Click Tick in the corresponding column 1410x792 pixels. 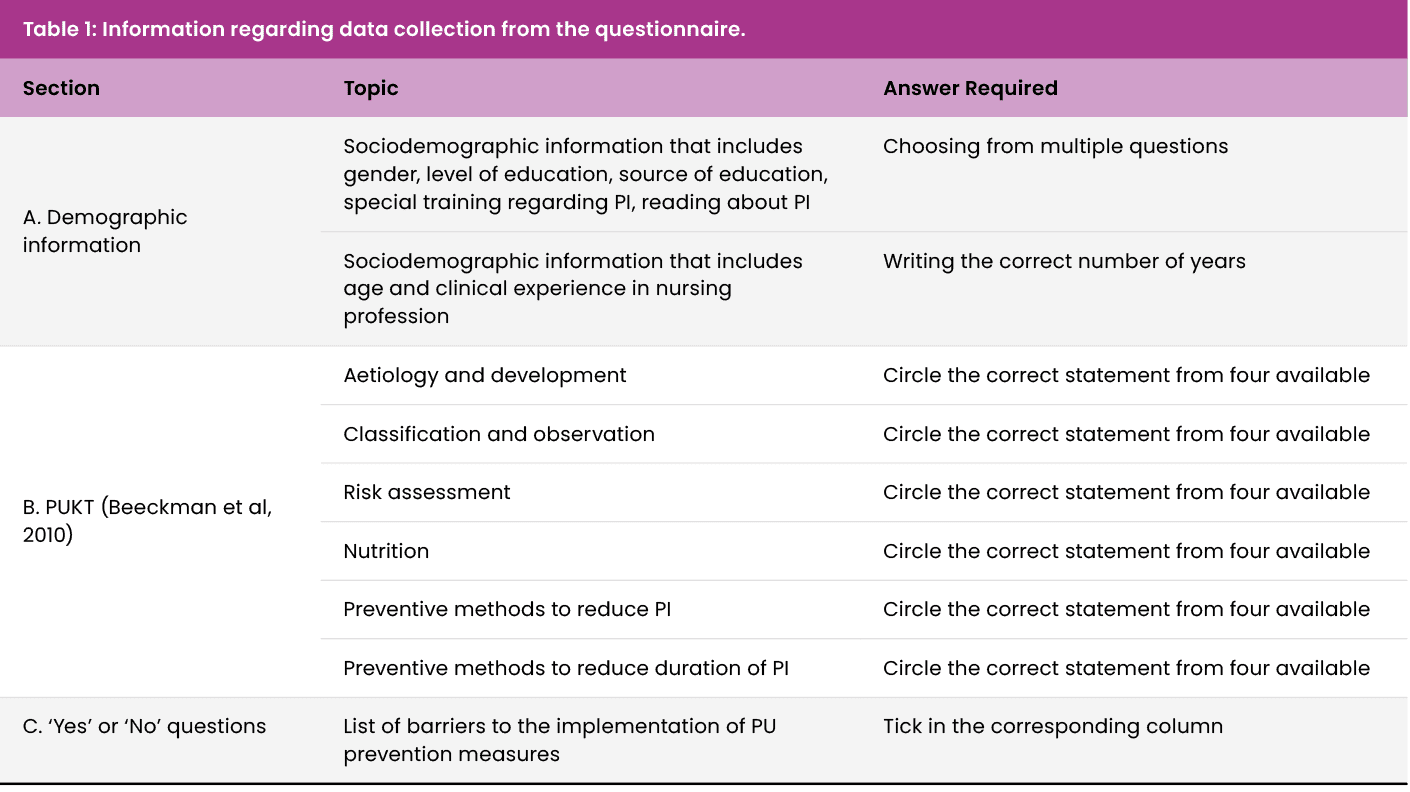[x=1053, y=726]
